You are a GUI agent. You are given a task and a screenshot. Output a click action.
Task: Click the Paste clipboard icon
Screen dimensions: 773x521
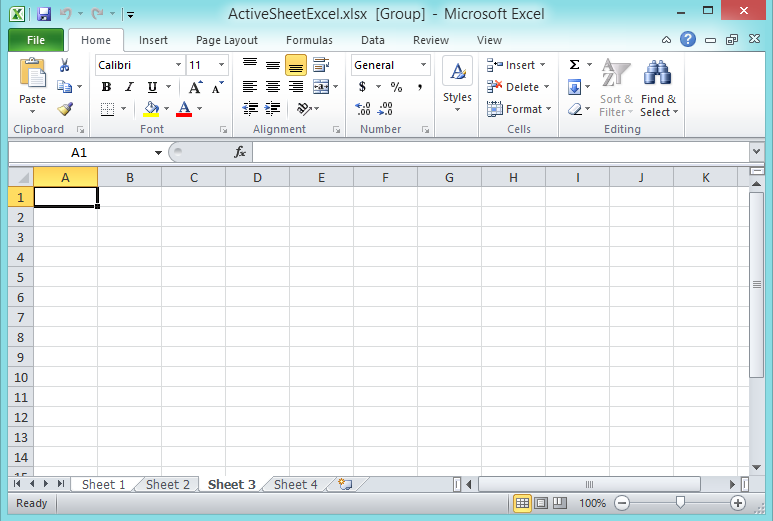click(x=33, y=74)
